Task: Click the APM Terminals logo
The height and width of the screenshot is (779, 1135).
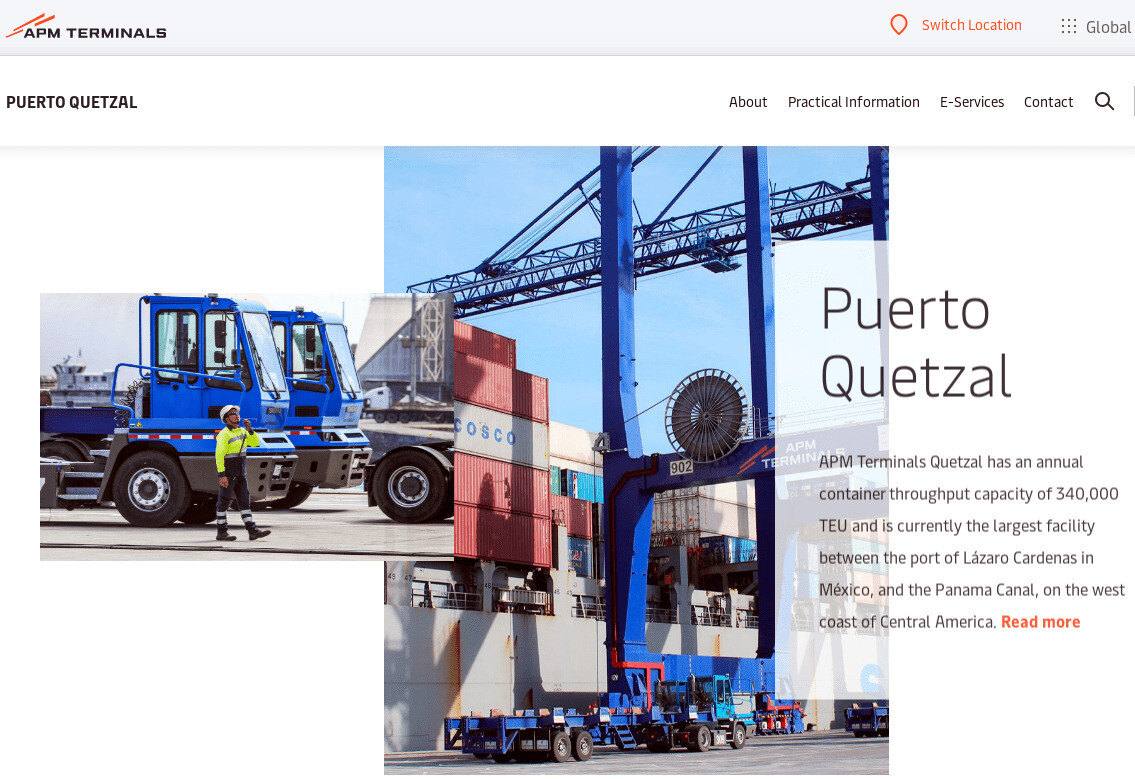Action: click(x=86, y=27)
